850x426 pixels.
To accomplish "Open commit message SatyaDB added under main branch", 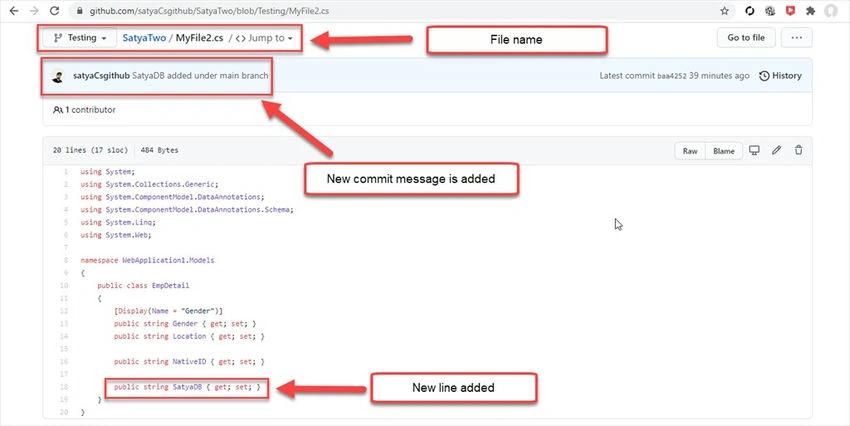I will (x=200, y=76).
